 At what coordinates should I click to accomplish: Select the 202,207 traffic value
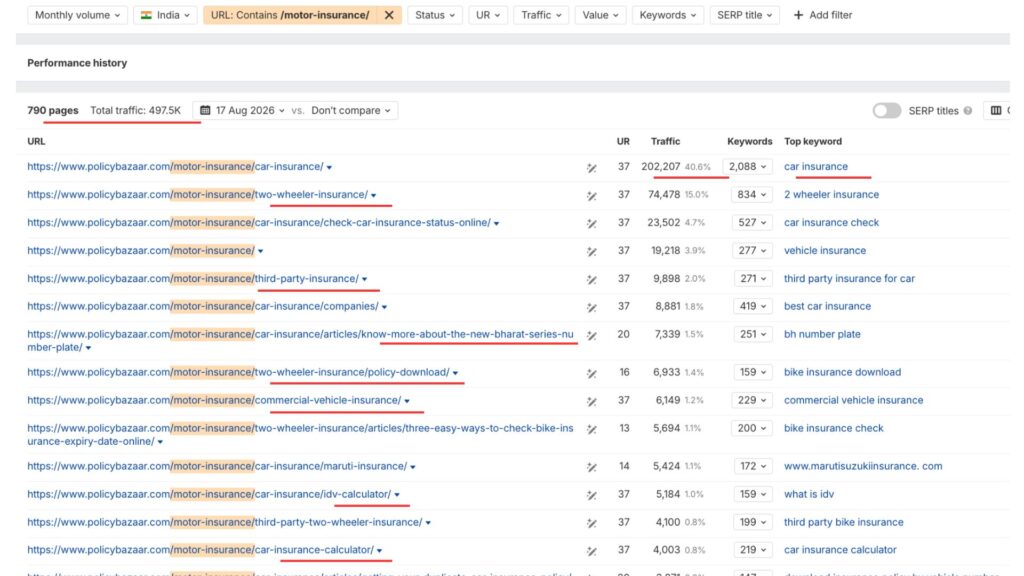point(660,167)
